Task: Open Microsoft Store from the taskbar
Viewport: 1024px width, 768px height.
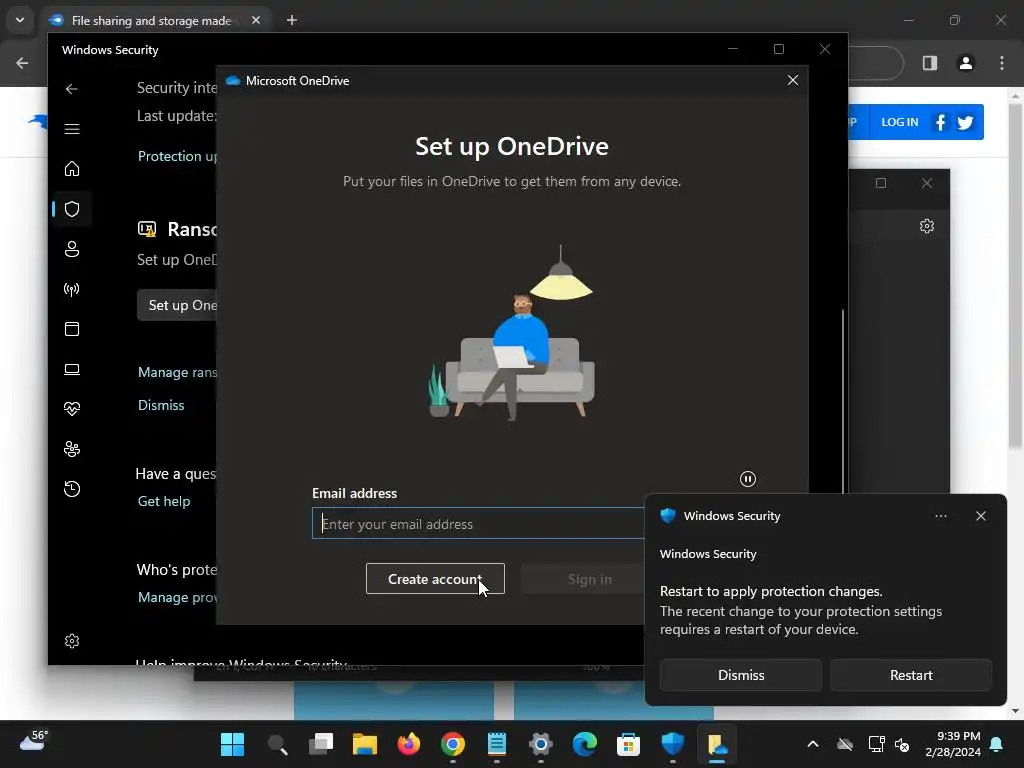Action: (628, 744)
